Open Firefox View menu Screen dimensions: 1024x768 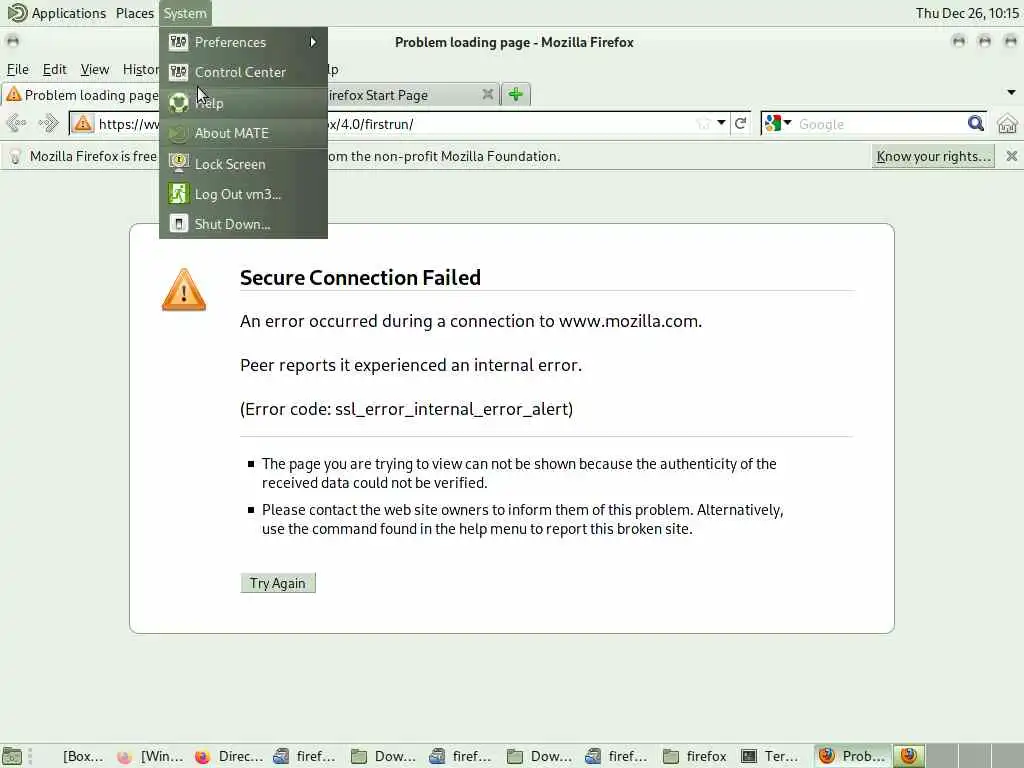pyautogui.click(x=95, y=69)
